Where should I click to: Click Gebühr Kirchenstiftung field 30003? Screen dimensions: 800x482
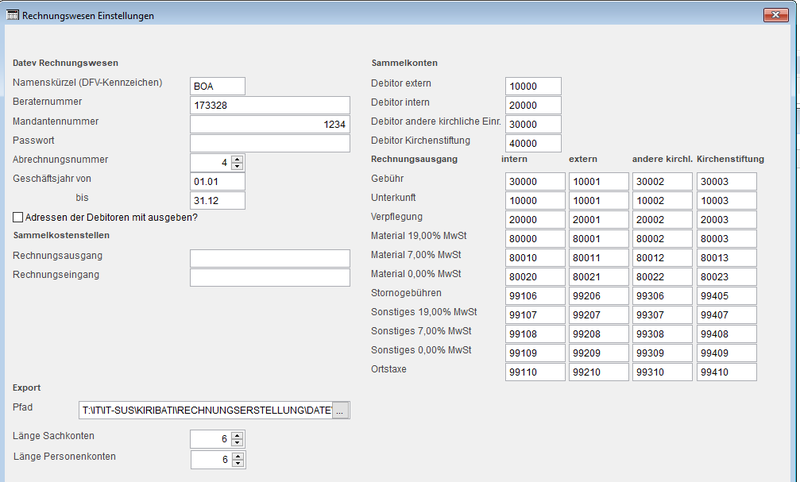click(727, 182)
